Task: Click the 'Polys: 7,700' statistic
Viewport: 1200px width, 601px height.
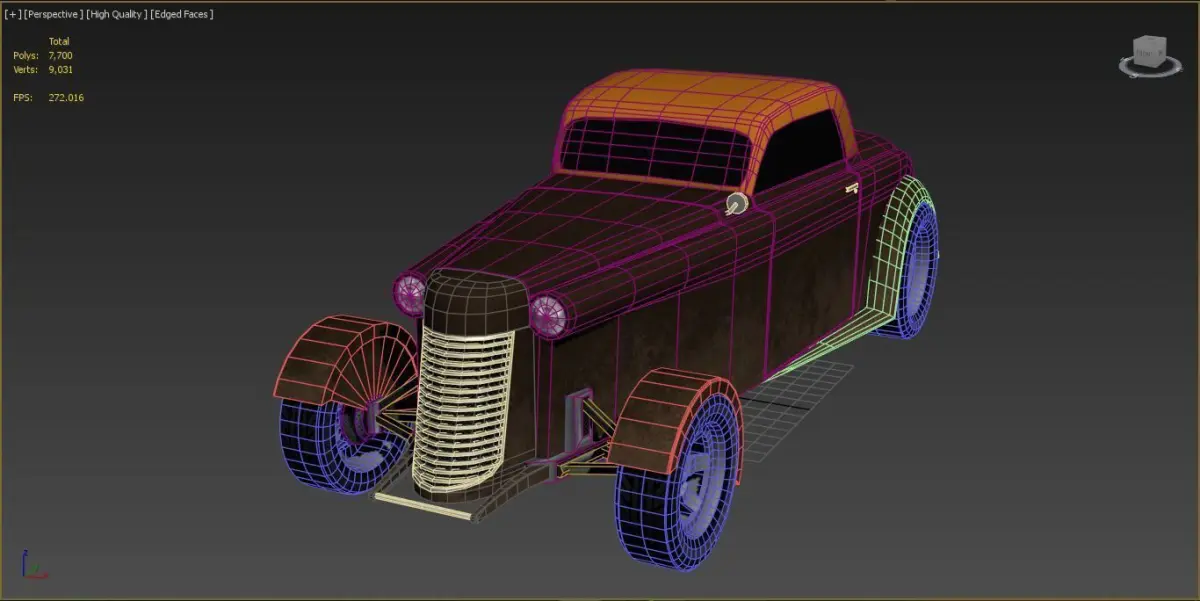Action: pos(43,55)
